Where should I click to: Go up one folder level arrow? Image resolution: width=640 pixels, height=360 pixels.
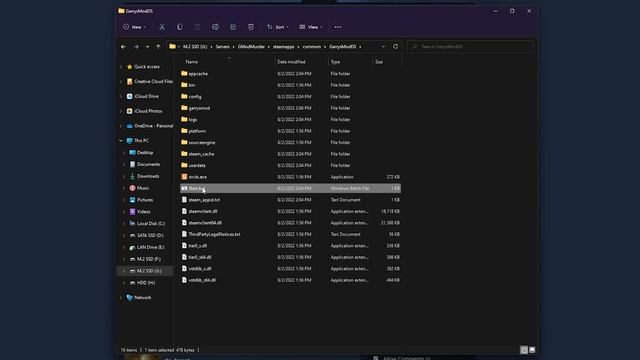[x=158, y=47]
